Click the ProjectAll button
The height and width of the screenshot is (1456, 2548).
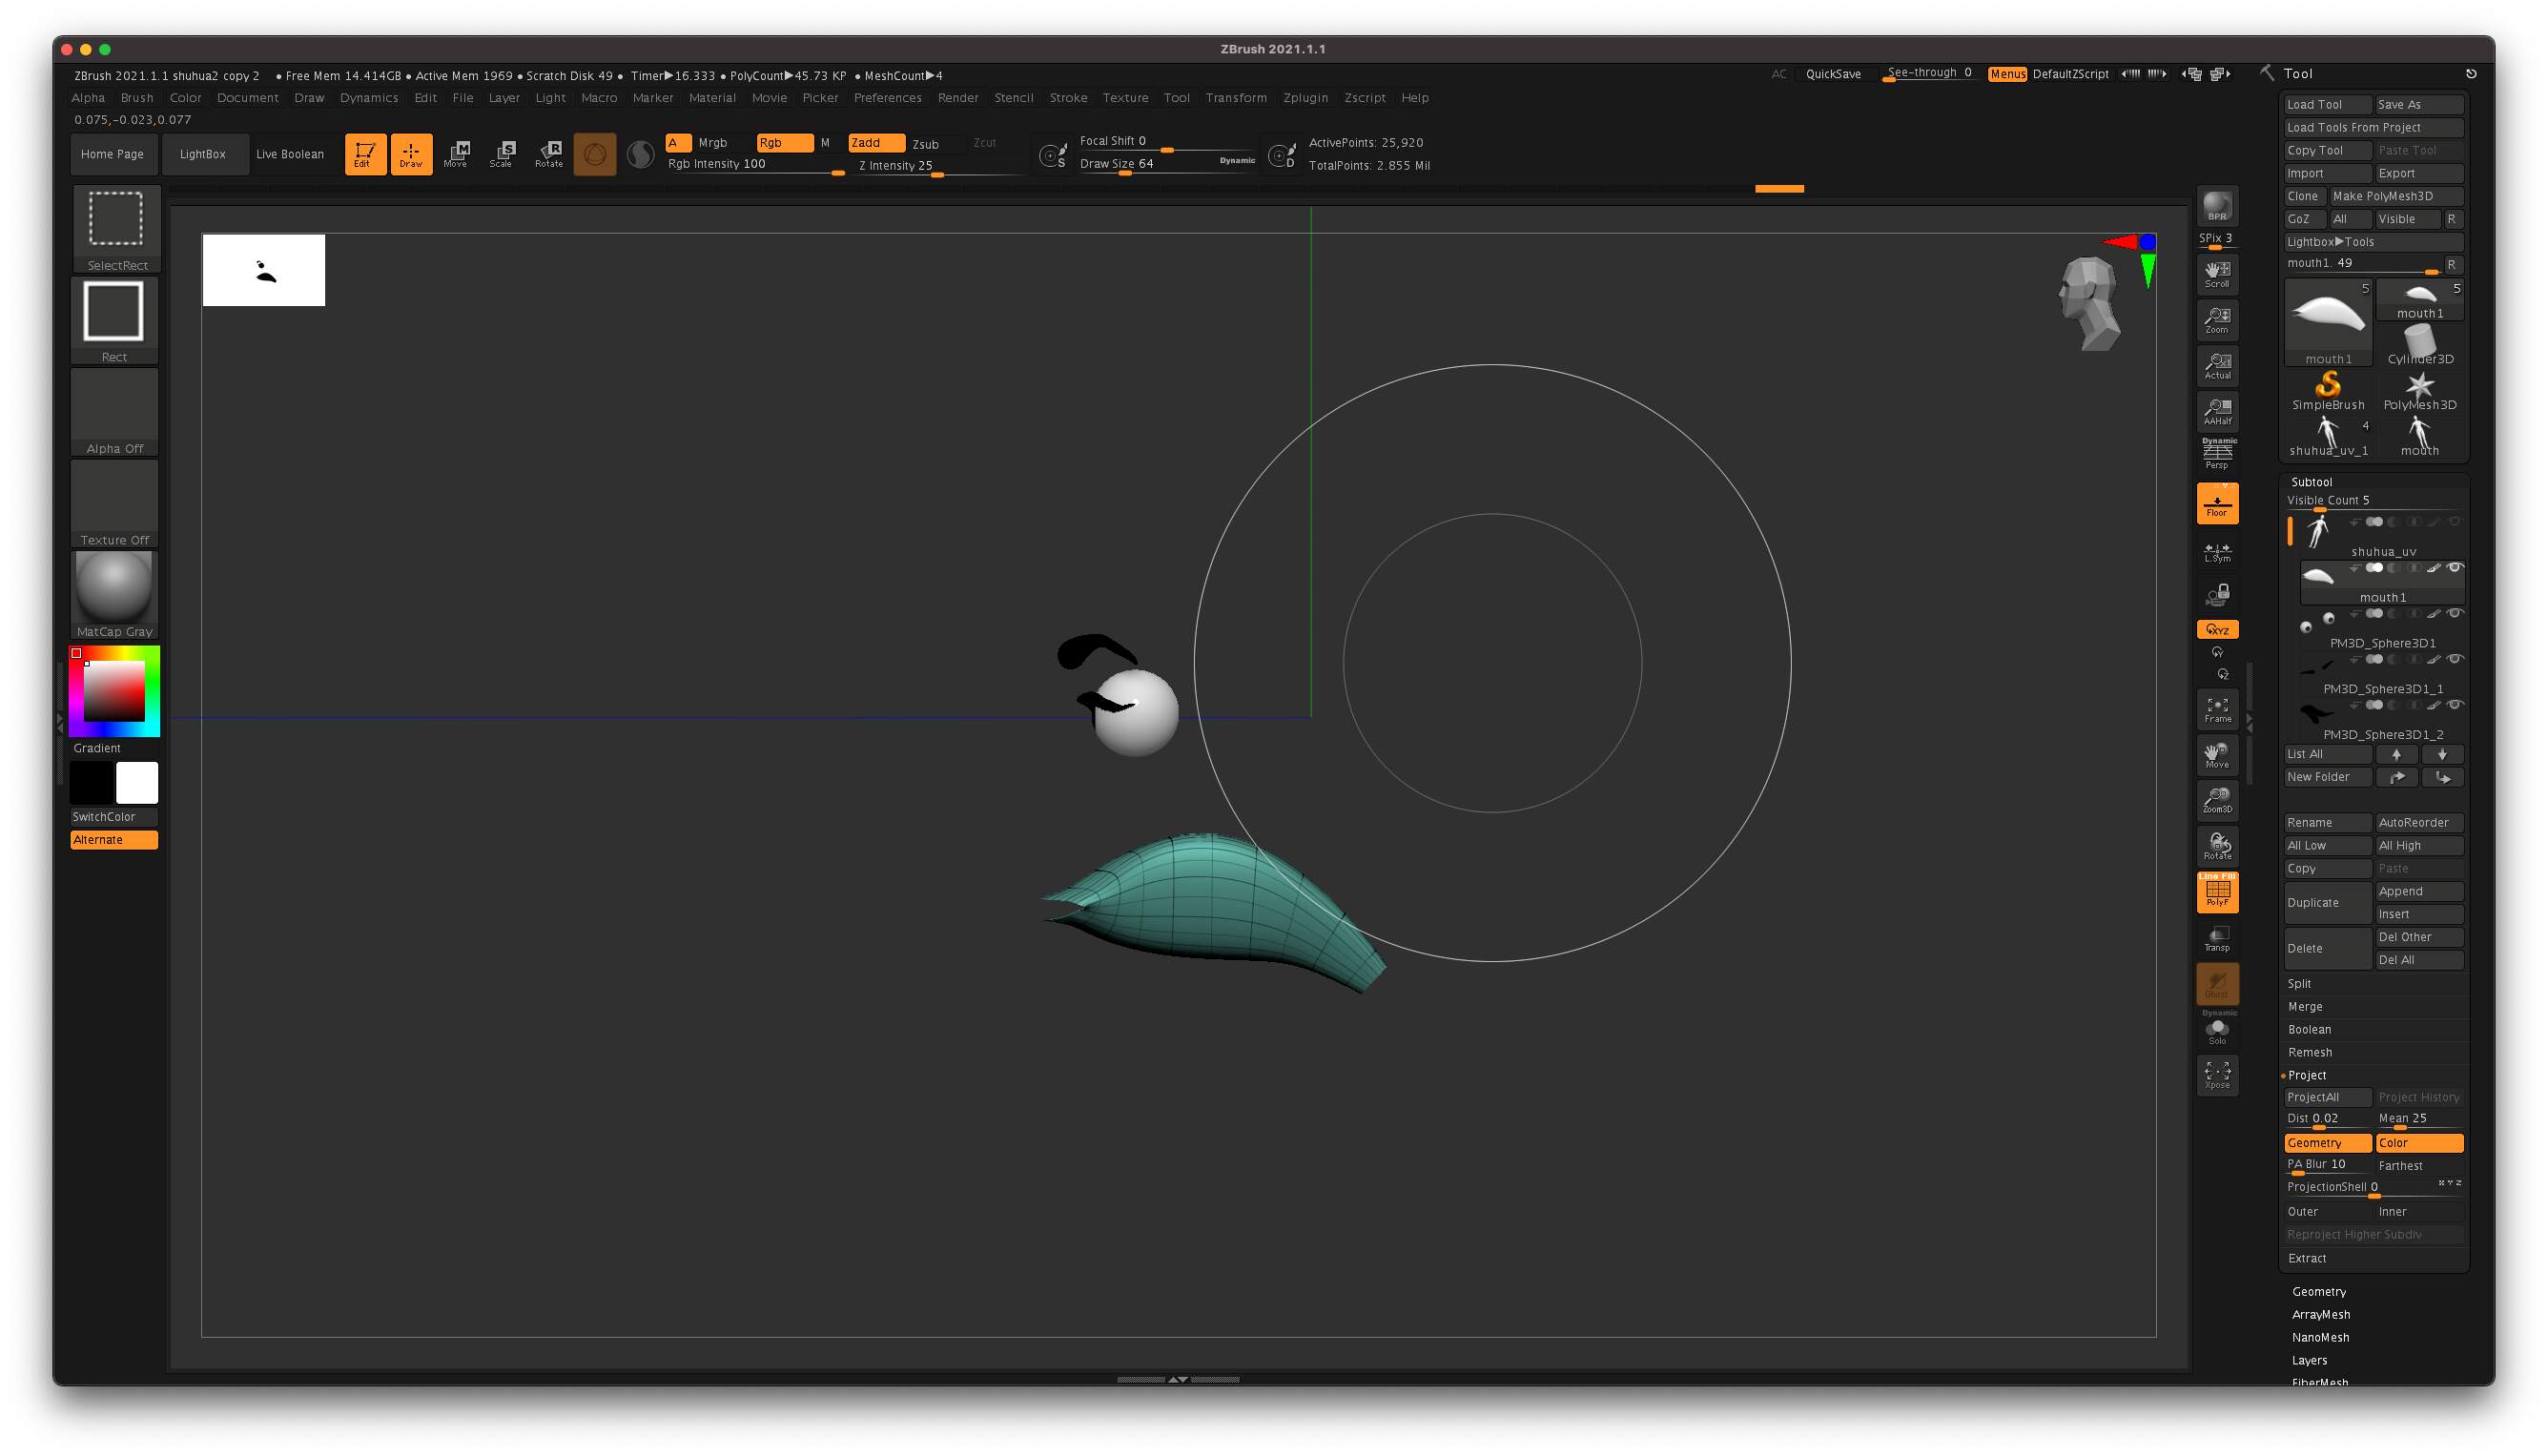[x=2327, y=1098]
